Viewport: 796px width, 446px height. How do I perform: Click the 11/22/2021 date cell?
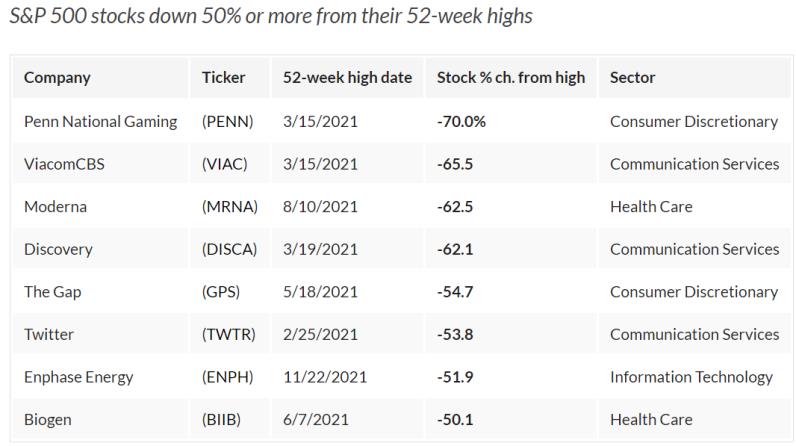(325, 377)
